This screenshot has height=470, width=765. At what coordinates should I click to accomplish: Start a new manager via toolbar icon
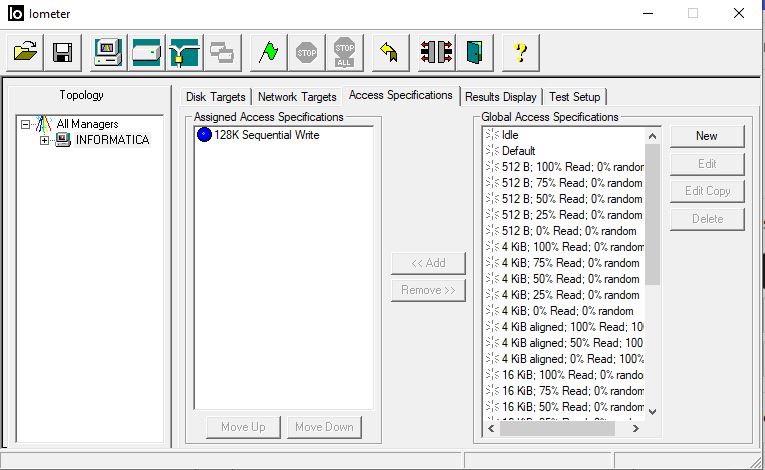tap(109, 52)
